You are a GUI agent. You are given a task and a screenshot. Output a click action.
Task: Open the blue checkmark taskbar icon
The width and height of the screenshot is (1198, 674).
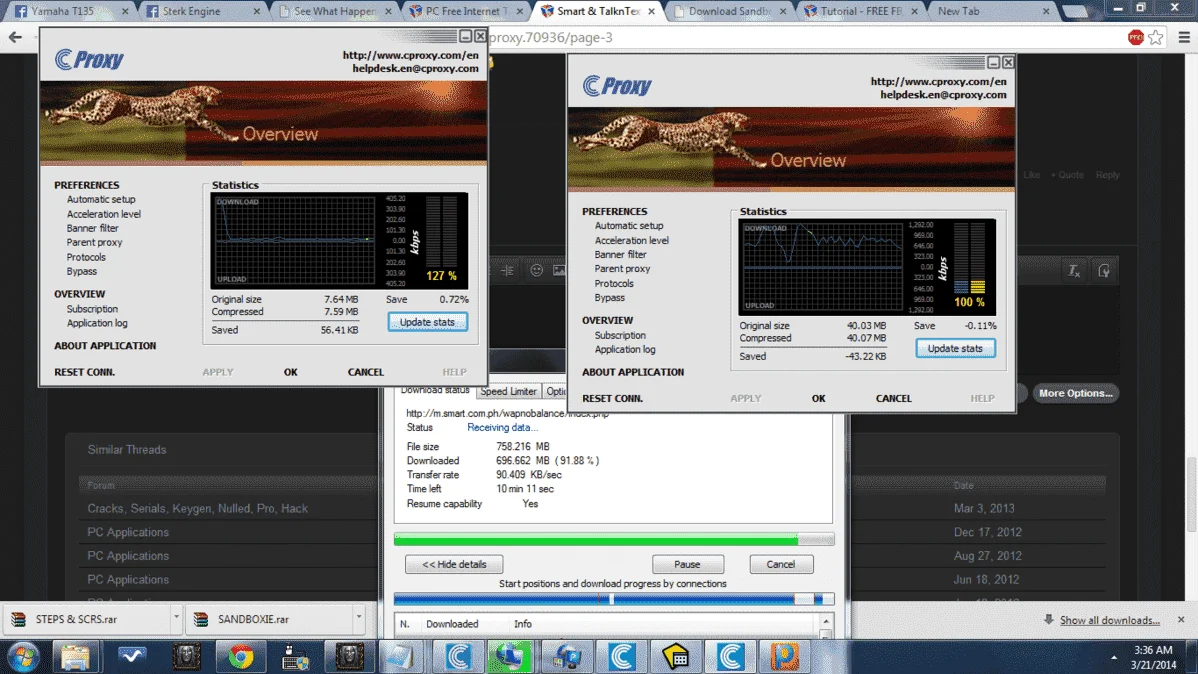point(131,657)
